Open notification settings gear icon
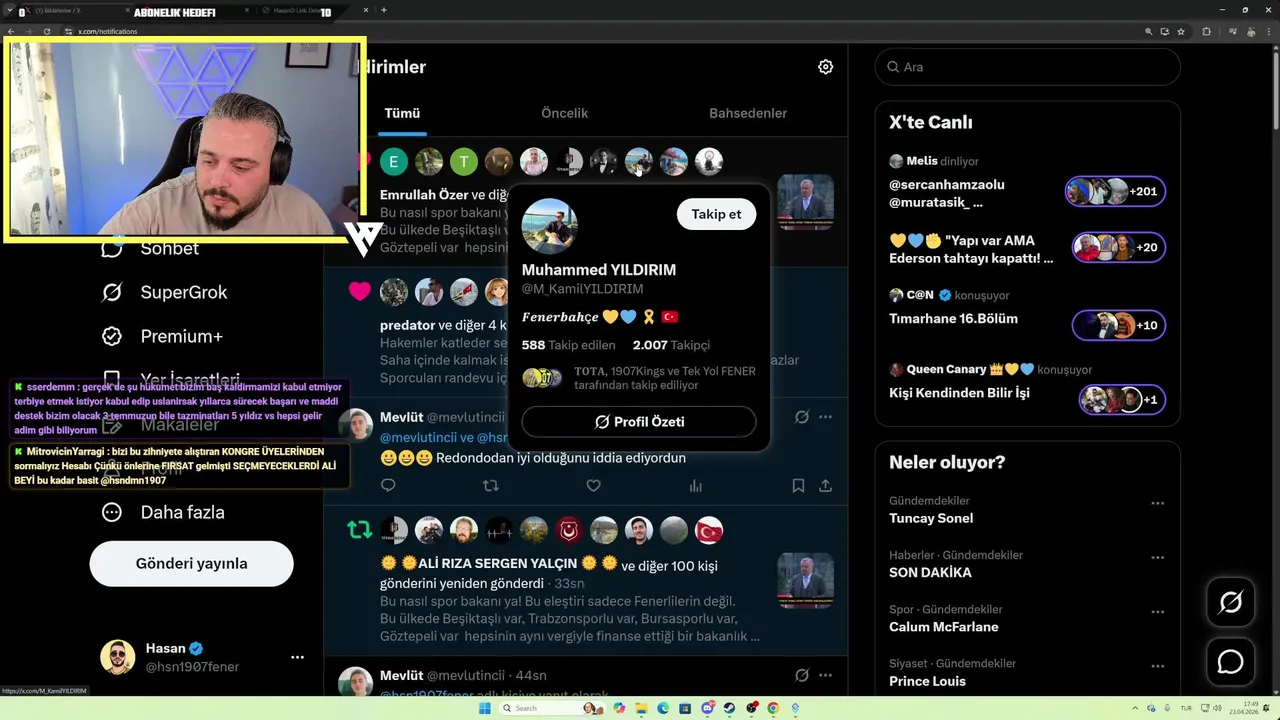 [x=825, y=67]
